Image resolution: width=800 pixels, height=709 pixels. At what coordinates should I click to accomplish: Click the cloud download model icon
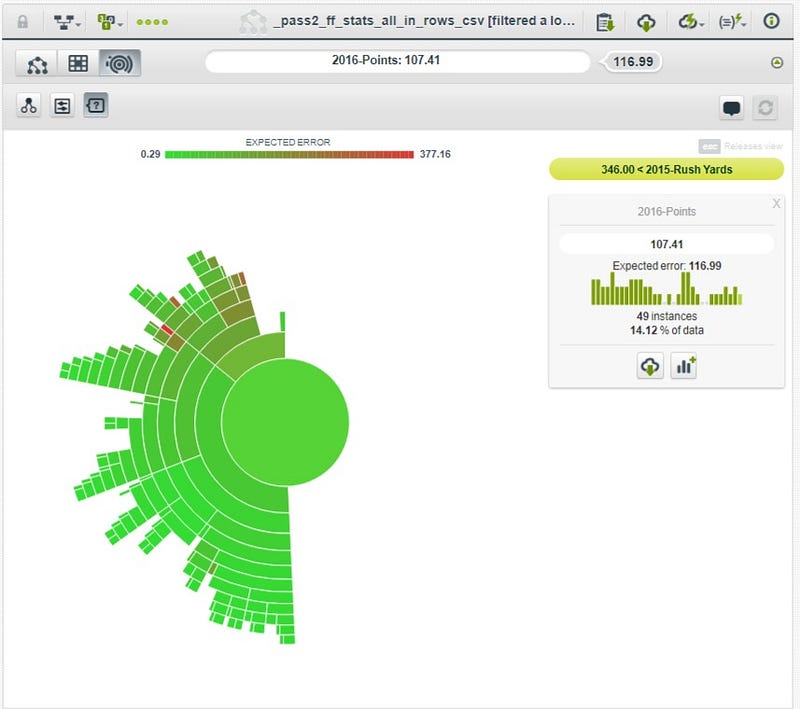coord(646,22)
